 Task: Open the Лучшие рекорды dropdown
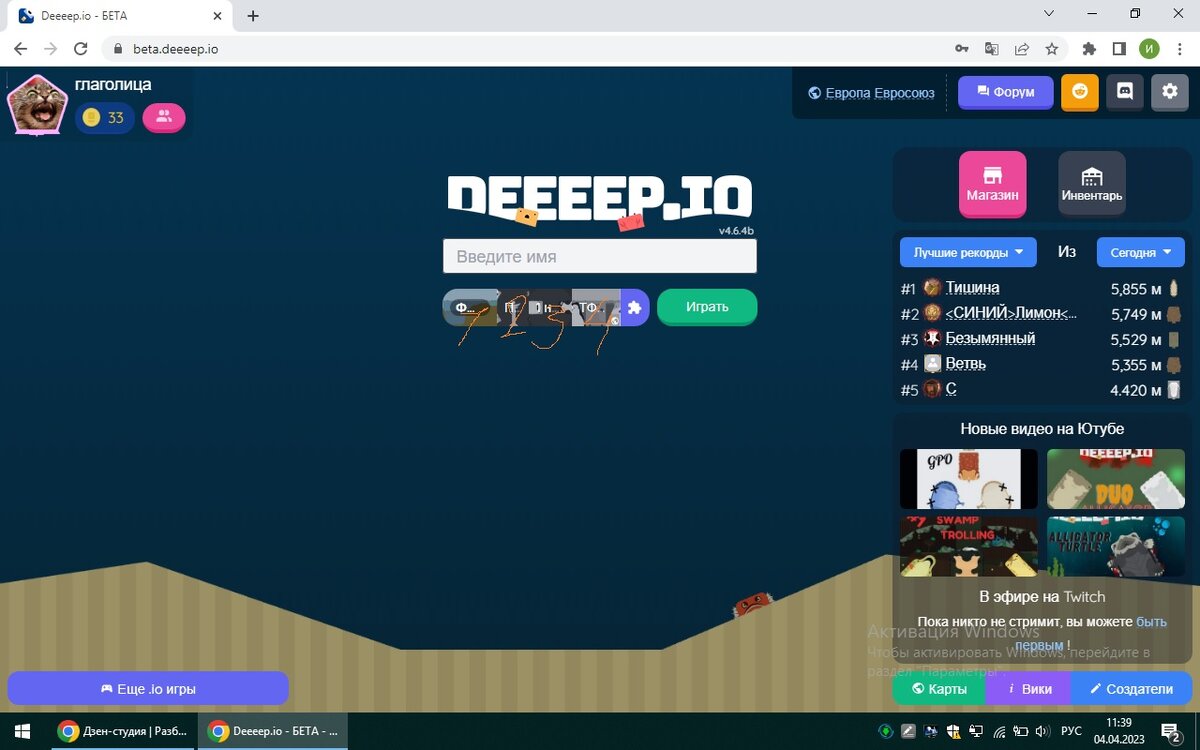(968, 252)
